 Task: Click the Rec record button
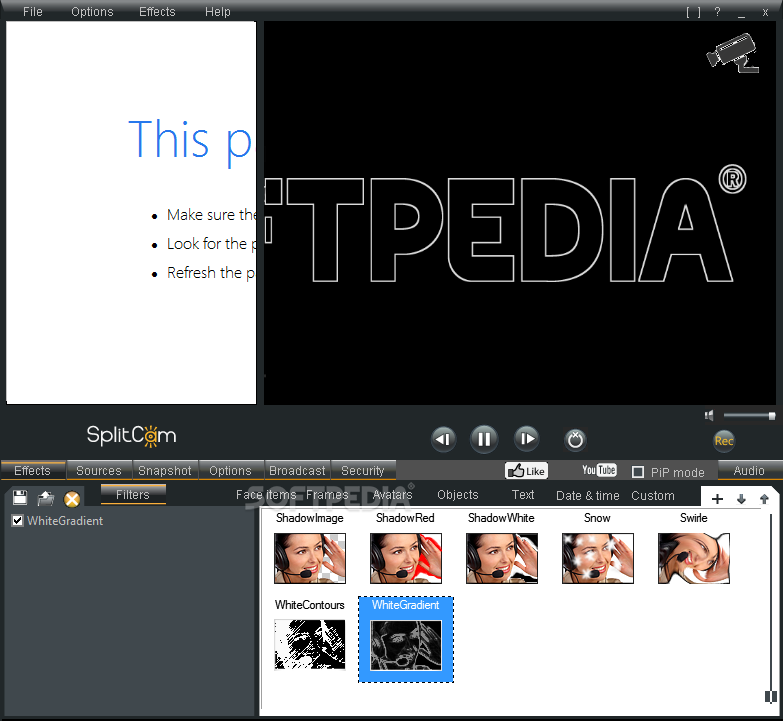(x=724, y=440)
